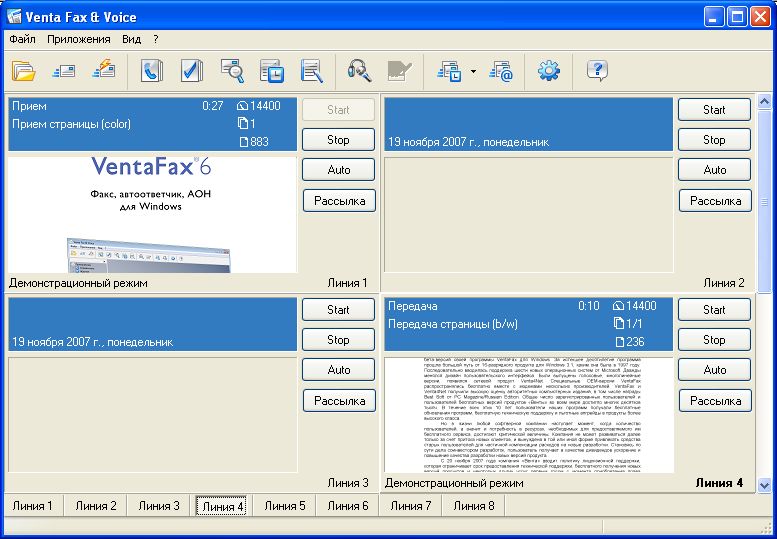
Task: Click Stop on Линия 3
Action: [338, 340]
